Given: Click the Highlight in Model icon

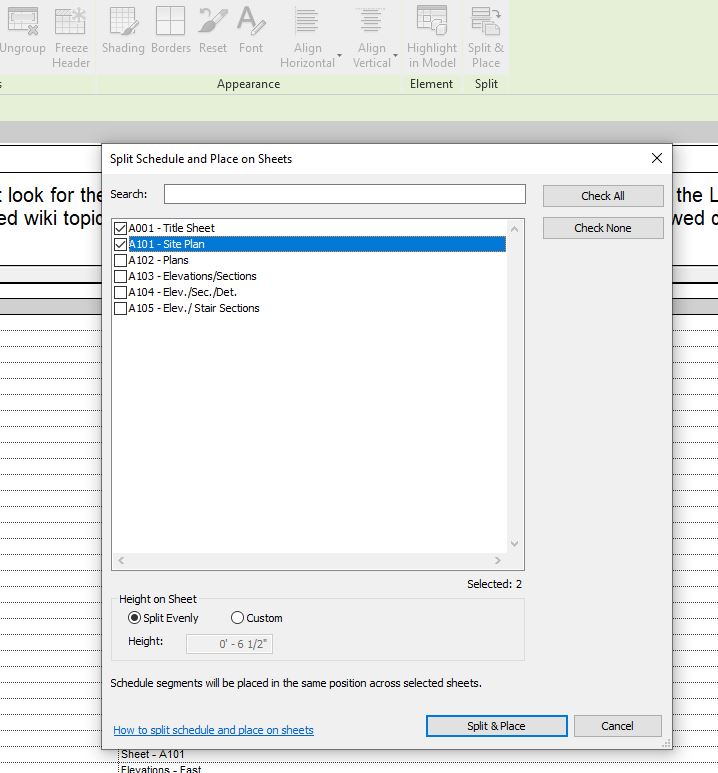Looking at the screenshot, I should coord(432,22).
